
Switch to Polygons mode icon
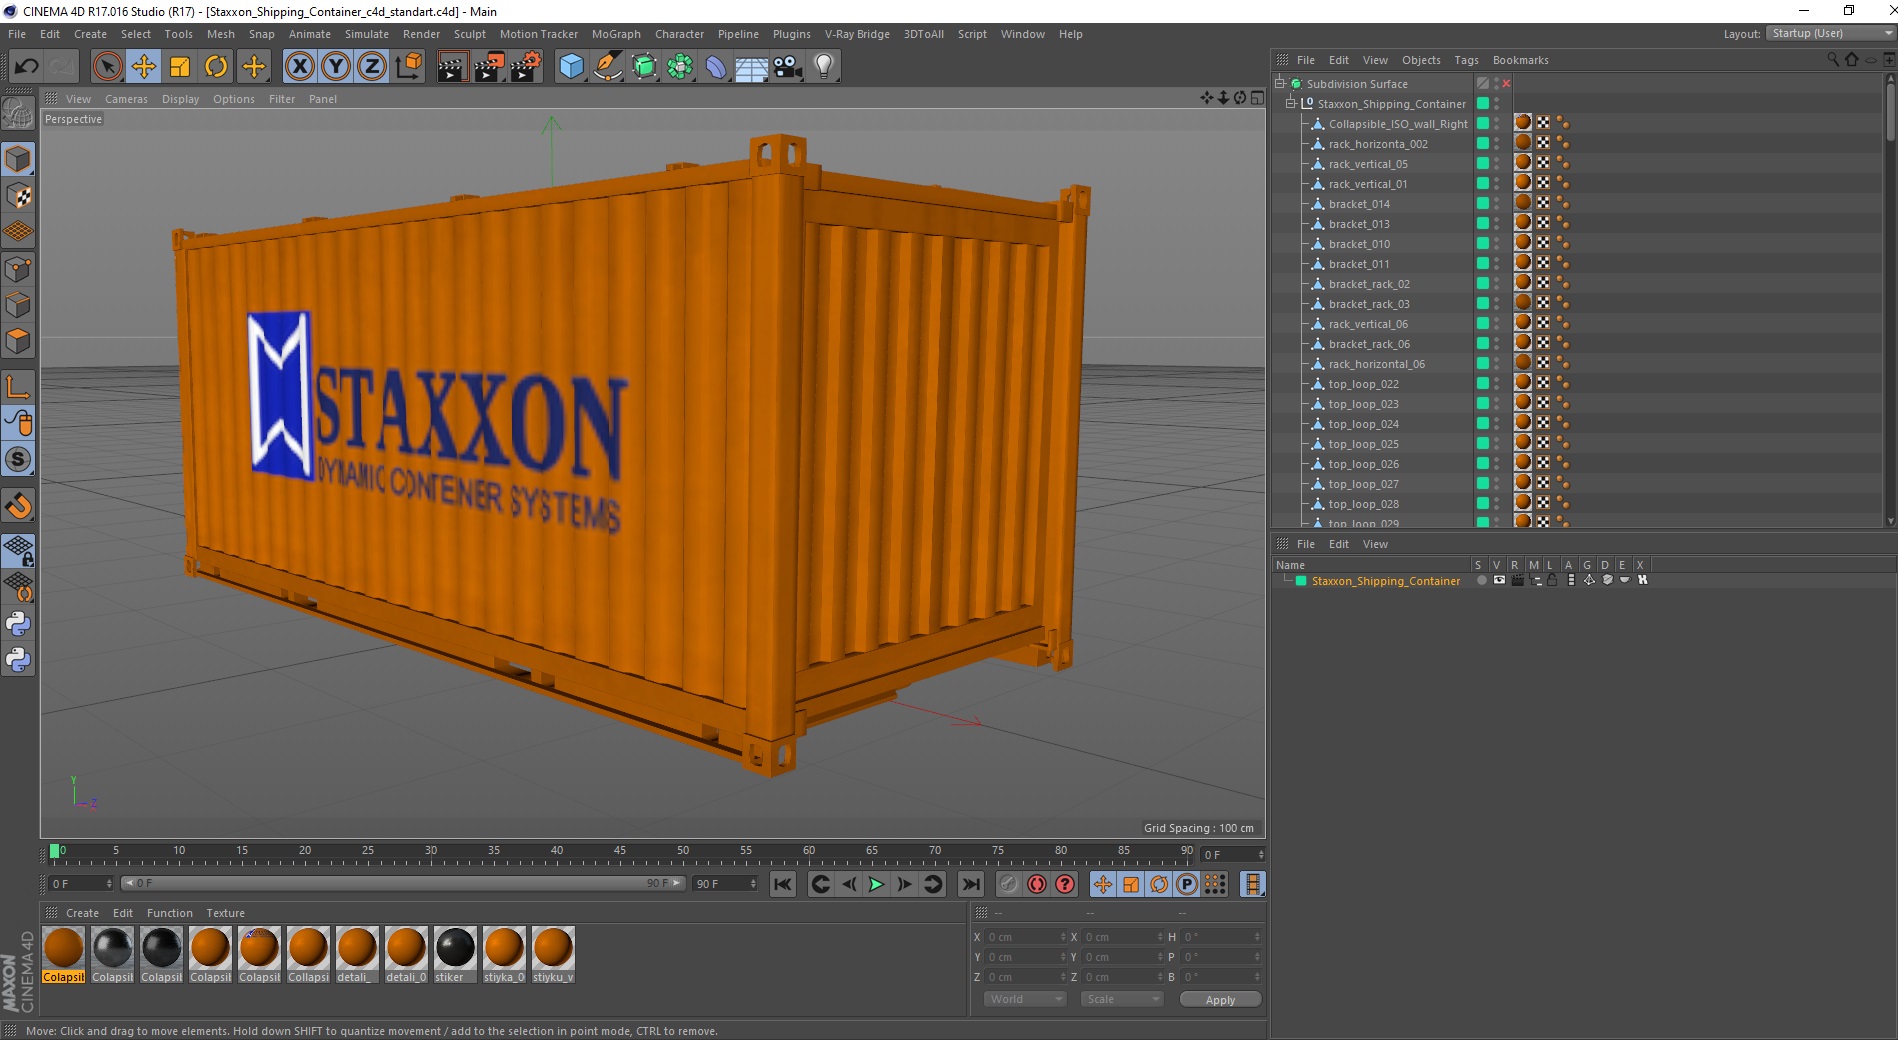(18, 340)
